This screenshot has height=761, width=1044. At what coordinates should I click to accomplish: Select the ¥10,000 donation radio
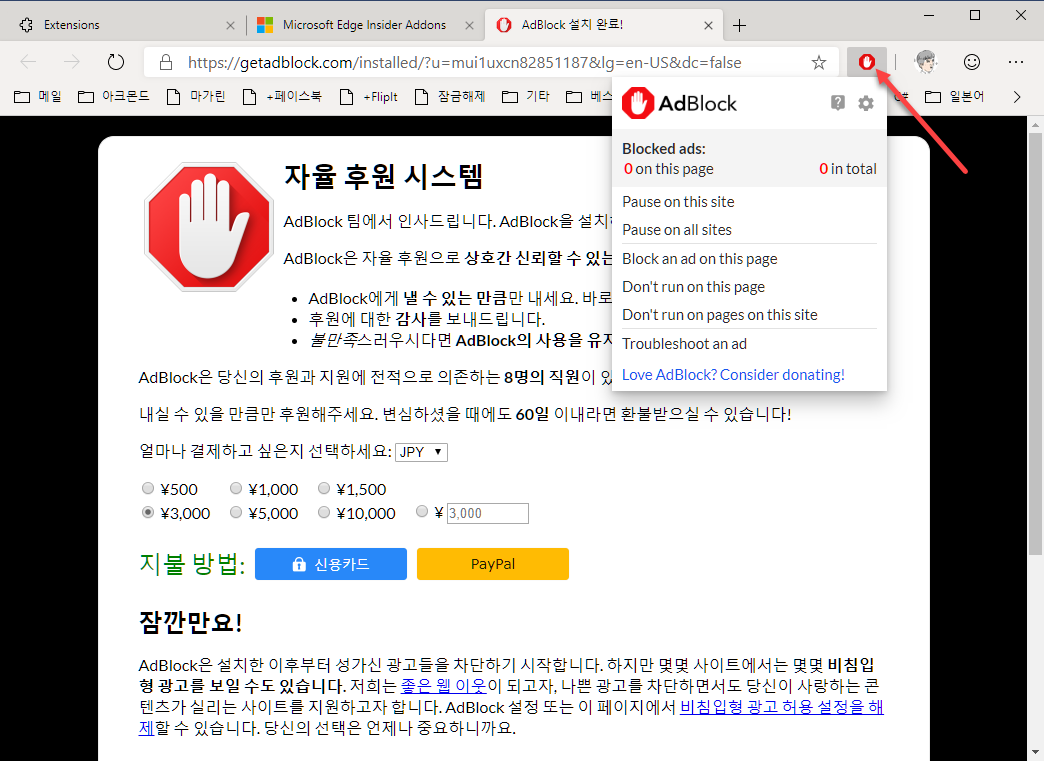click(324, 513)
